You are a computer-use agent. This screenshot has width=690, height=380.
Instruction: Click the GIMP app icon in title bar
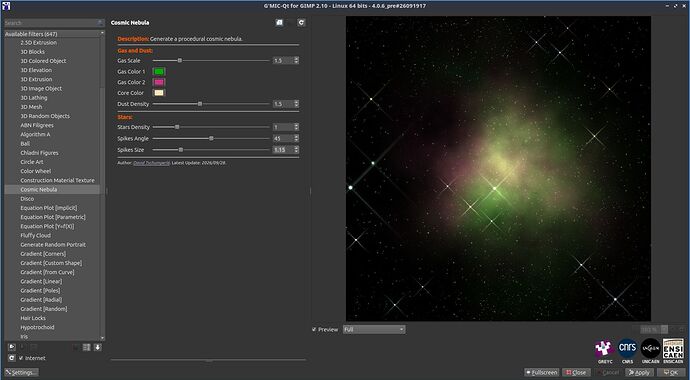pyautogui.click(x=6, y=6)
